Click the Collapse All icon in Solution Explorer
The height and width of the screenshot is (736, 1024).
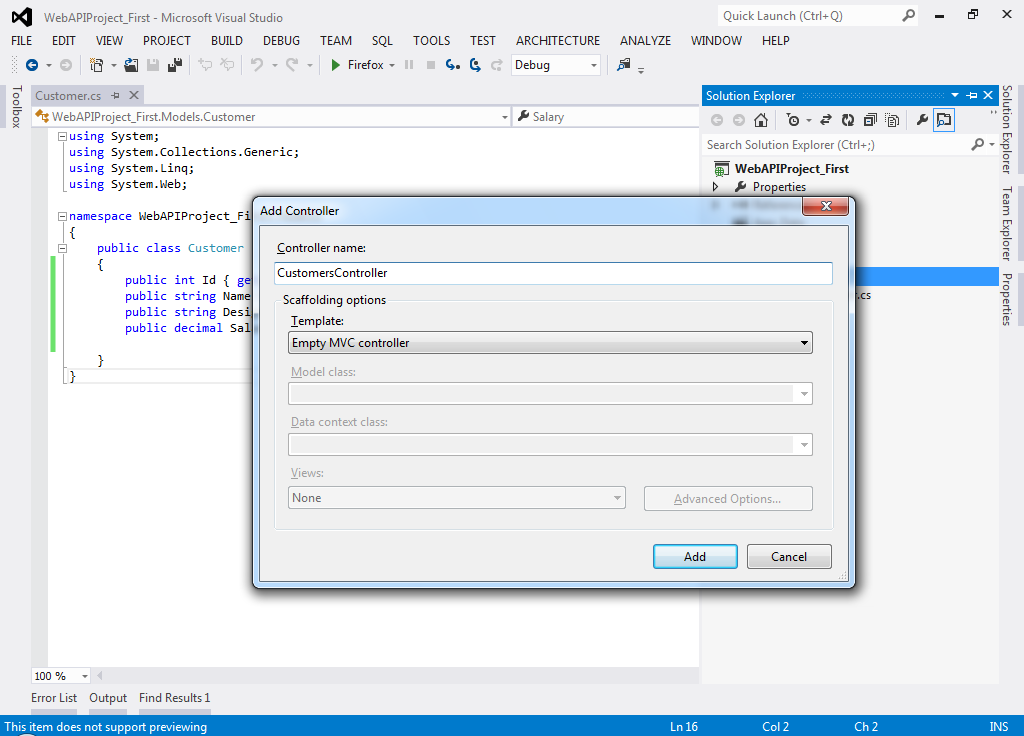[x=870, y=120]
